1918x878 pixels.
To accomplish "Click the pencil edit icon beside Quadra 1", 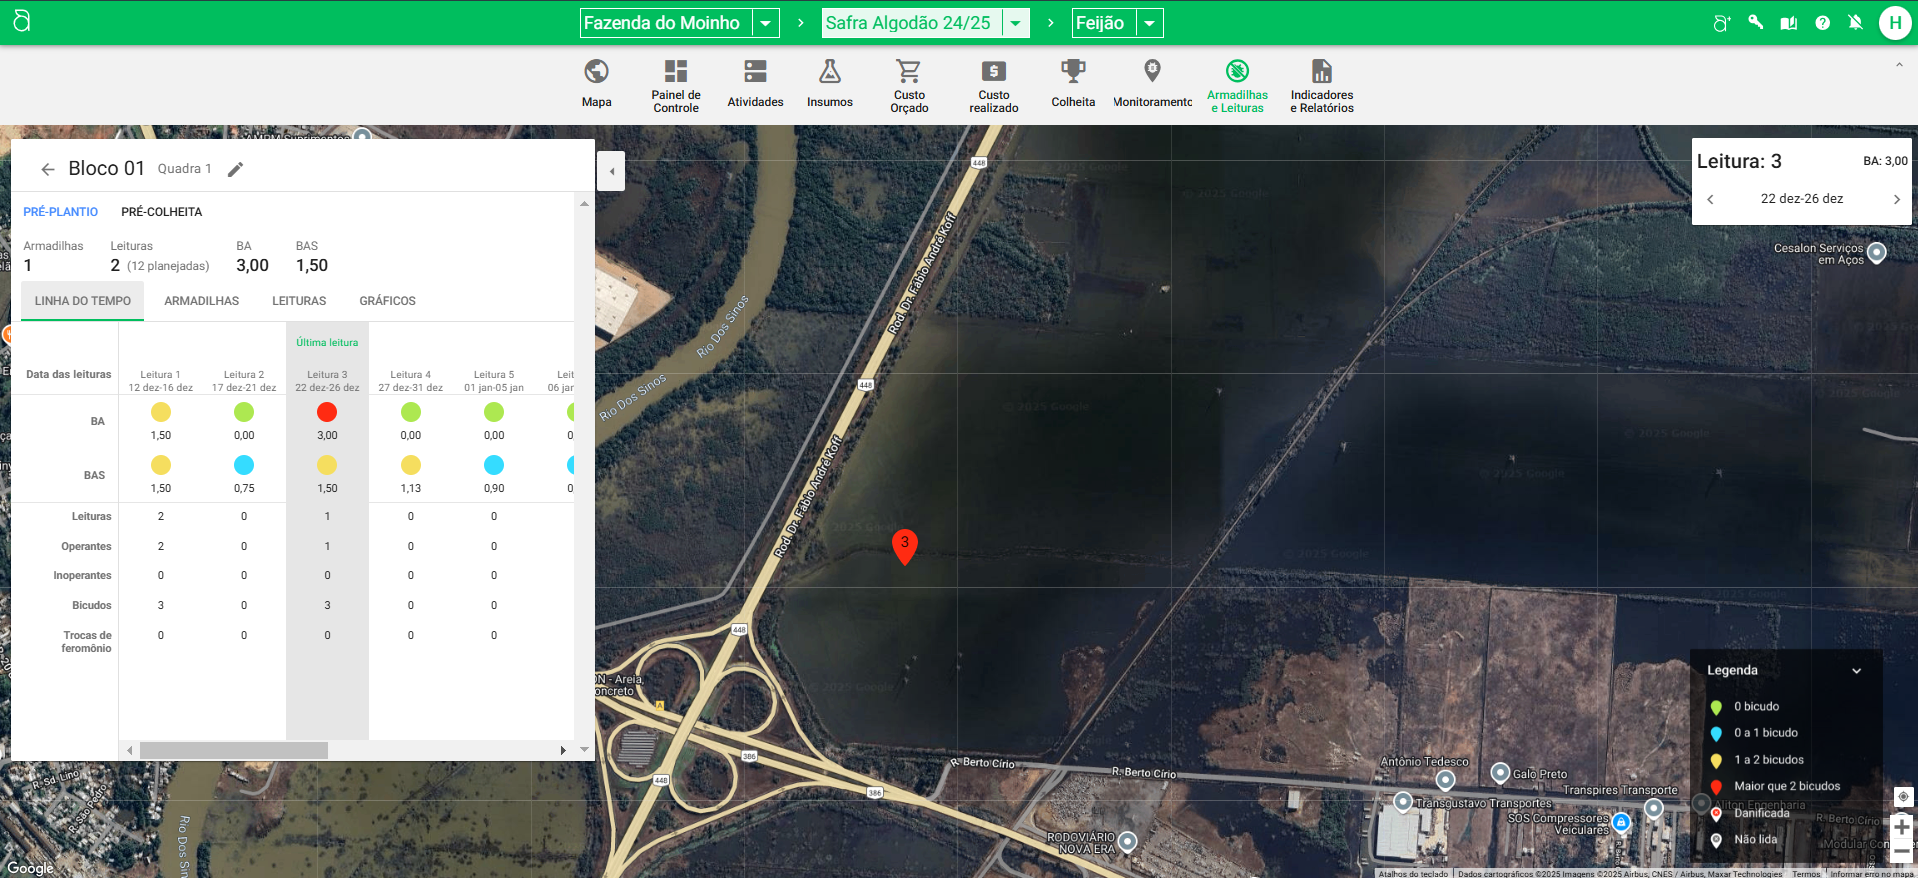I will pos(236,169).
